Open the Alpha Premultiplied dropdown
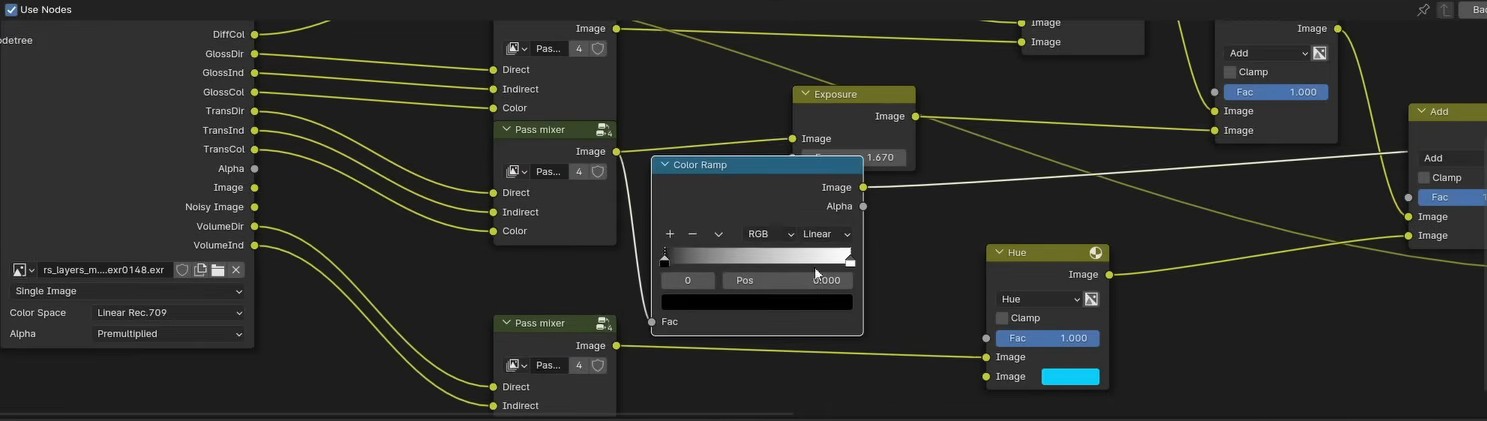The image size is (1487, 421). [x=168, y=334]
